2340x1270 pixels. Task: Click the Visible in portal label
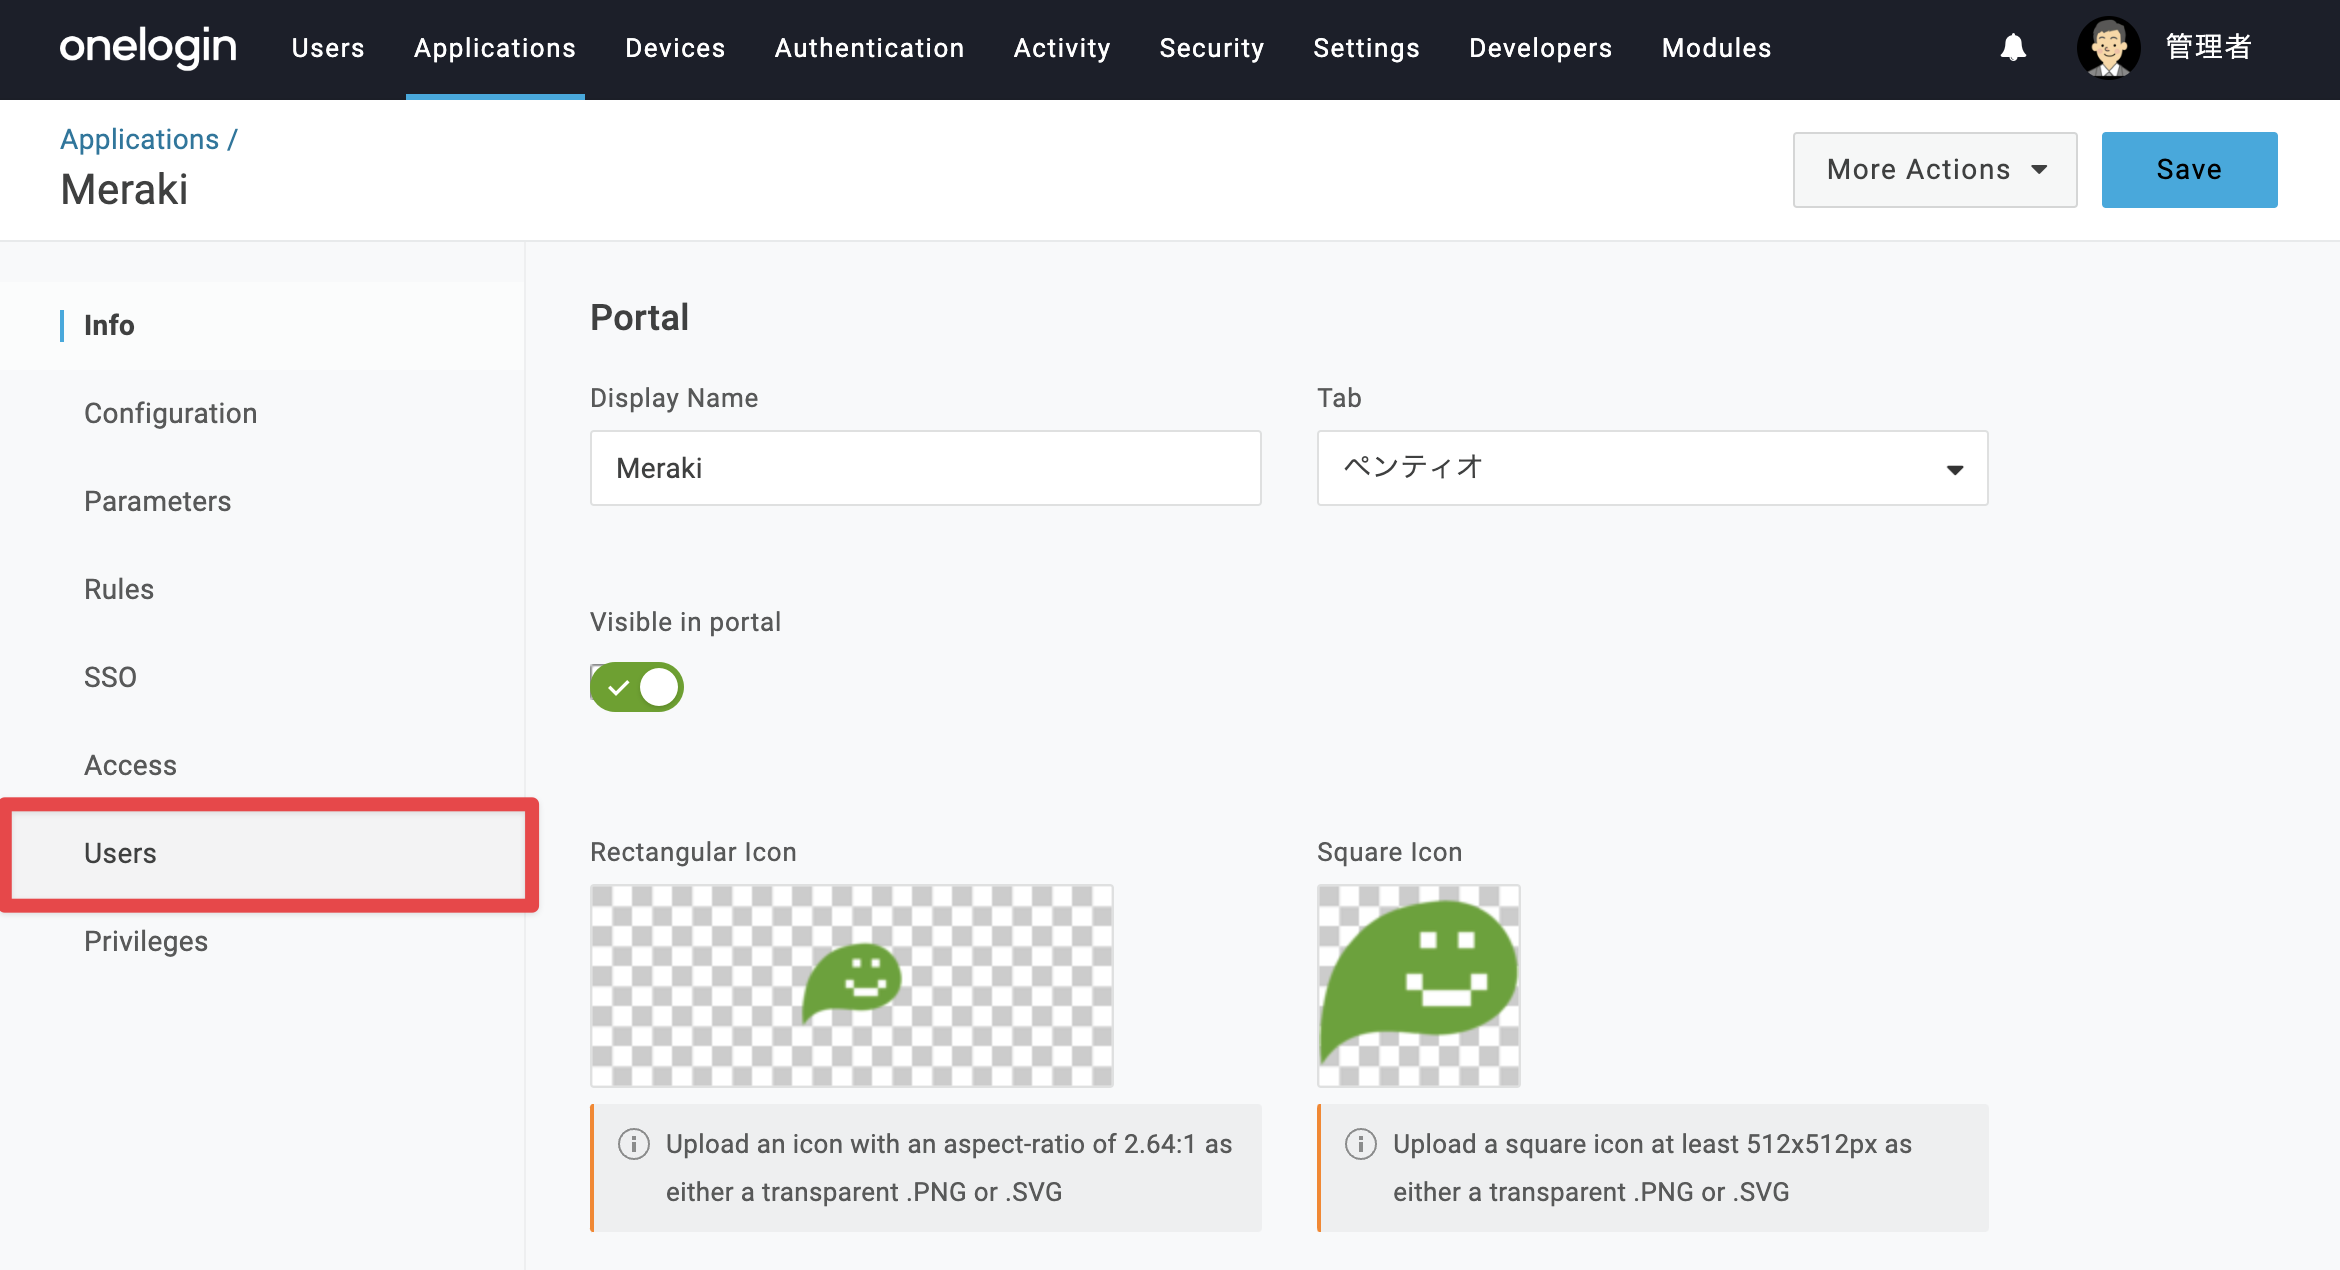(685, 622)
